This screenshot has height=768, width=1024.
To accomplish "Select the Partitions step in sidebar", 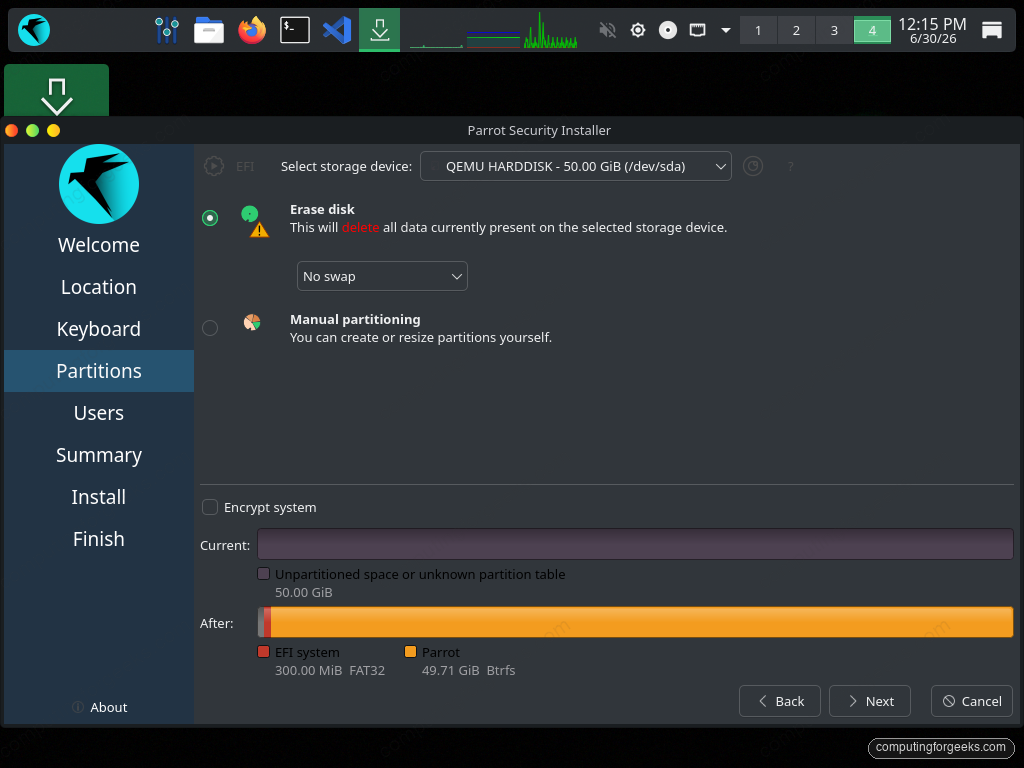I will [x=99, y=371].
